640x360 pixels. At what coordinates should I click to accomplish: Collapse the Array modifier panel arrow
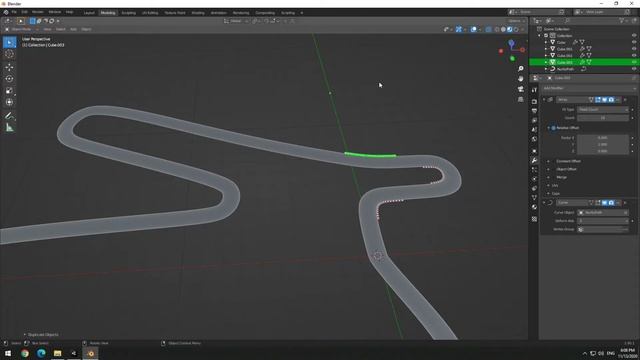coord(544,100)
